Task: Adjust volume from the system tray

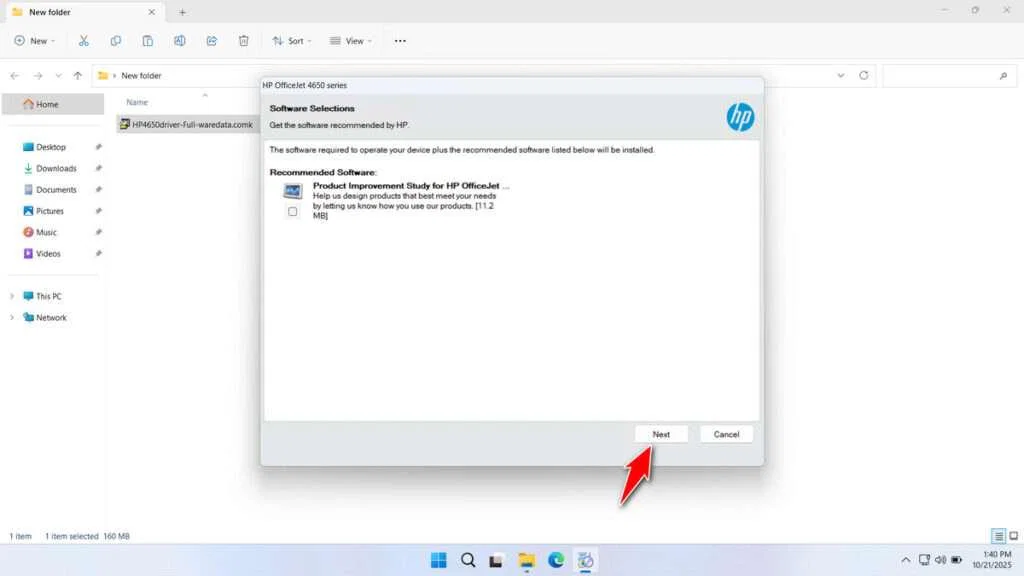Action: 941,560
